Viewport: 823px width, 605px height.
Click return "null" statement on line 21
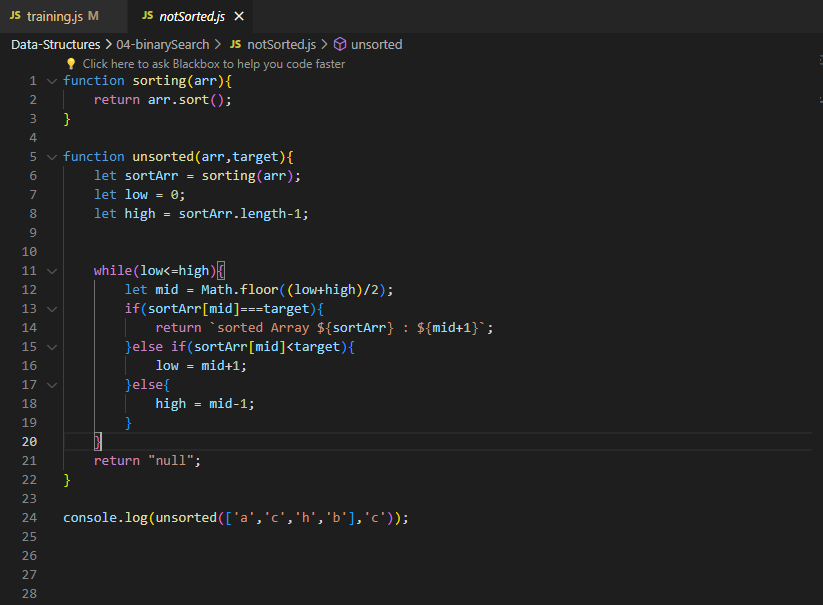click(x=147, y=461)
